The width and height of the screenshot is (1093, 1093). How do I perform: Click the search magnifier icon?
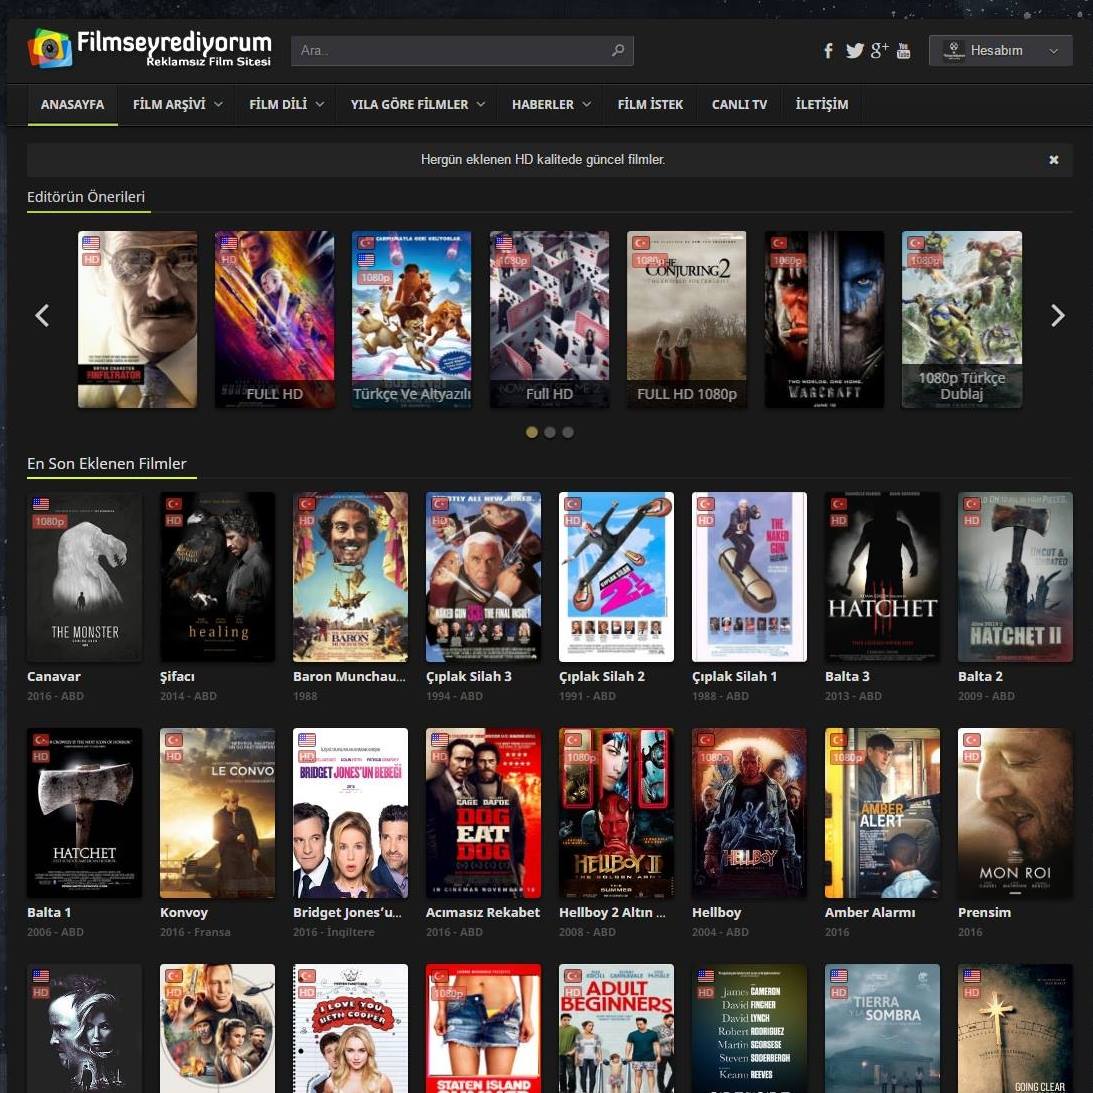pos(618,50)
